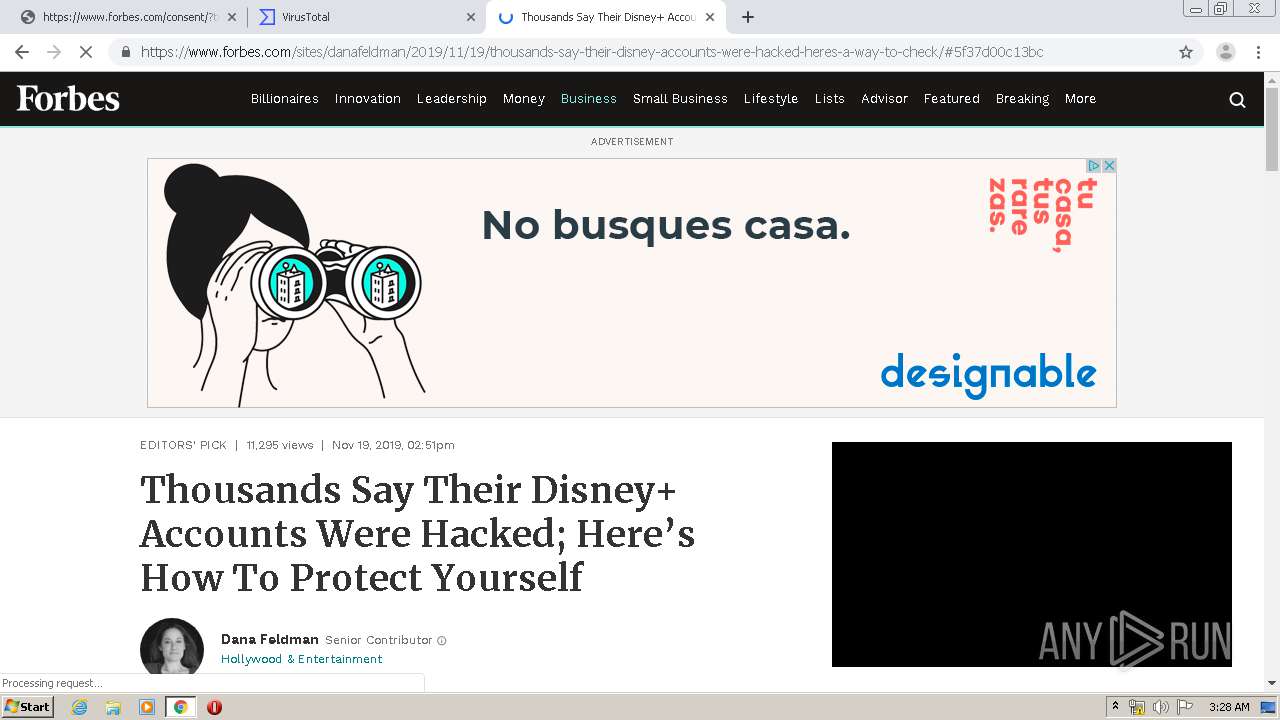Viewport: 1280px width, 720px height.
Task: Open the Innovation menu
Action: [x=368, y=99]
